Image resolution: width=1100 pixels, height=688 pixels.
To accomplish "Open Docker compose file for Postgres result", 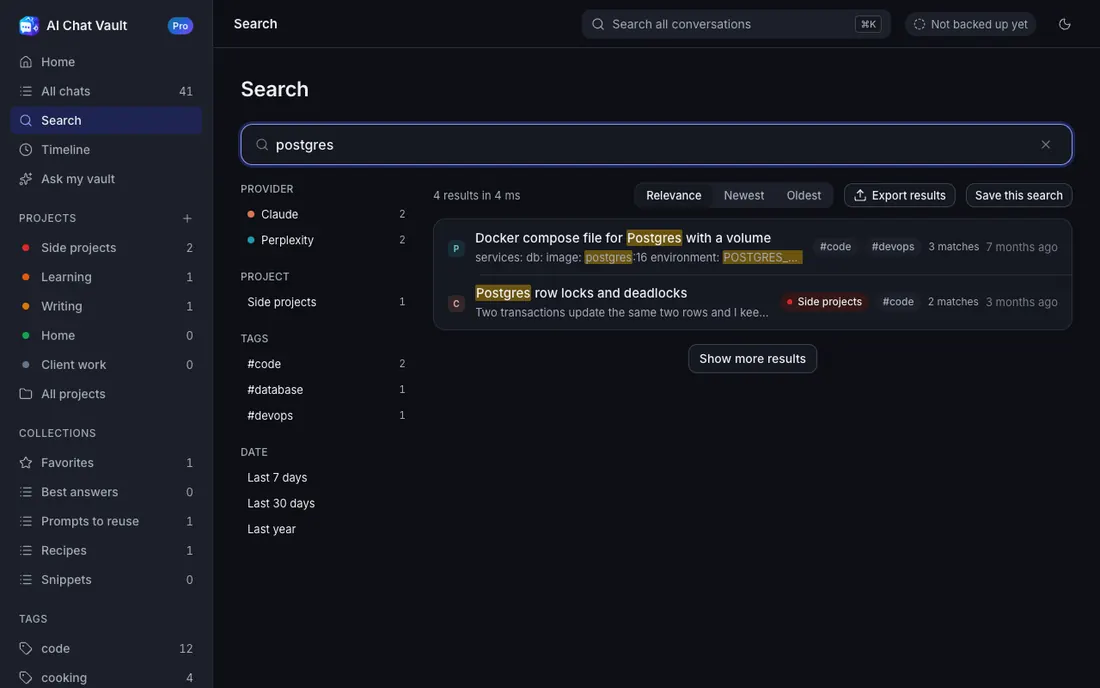I will [x=752, y=247].
